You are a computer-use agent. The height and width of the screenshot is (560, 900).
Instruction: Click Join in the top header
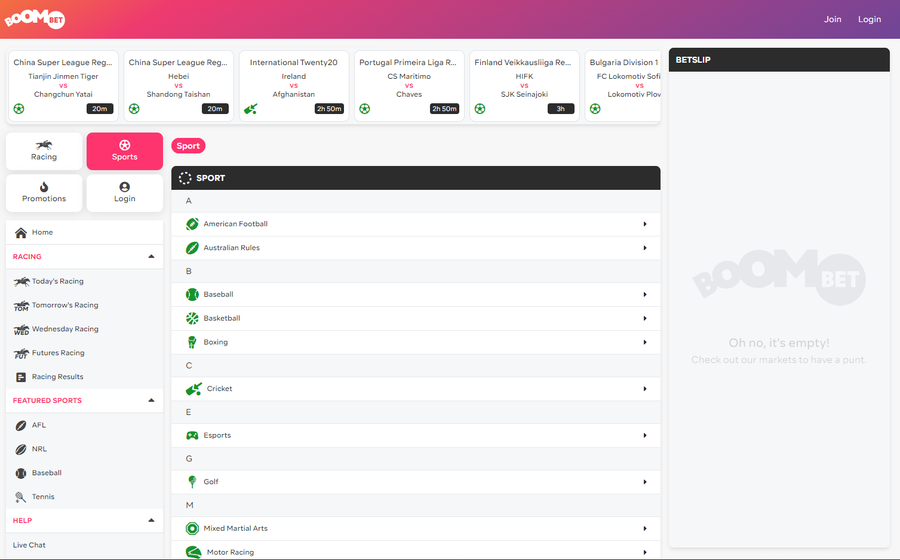[x=832, y=19]
